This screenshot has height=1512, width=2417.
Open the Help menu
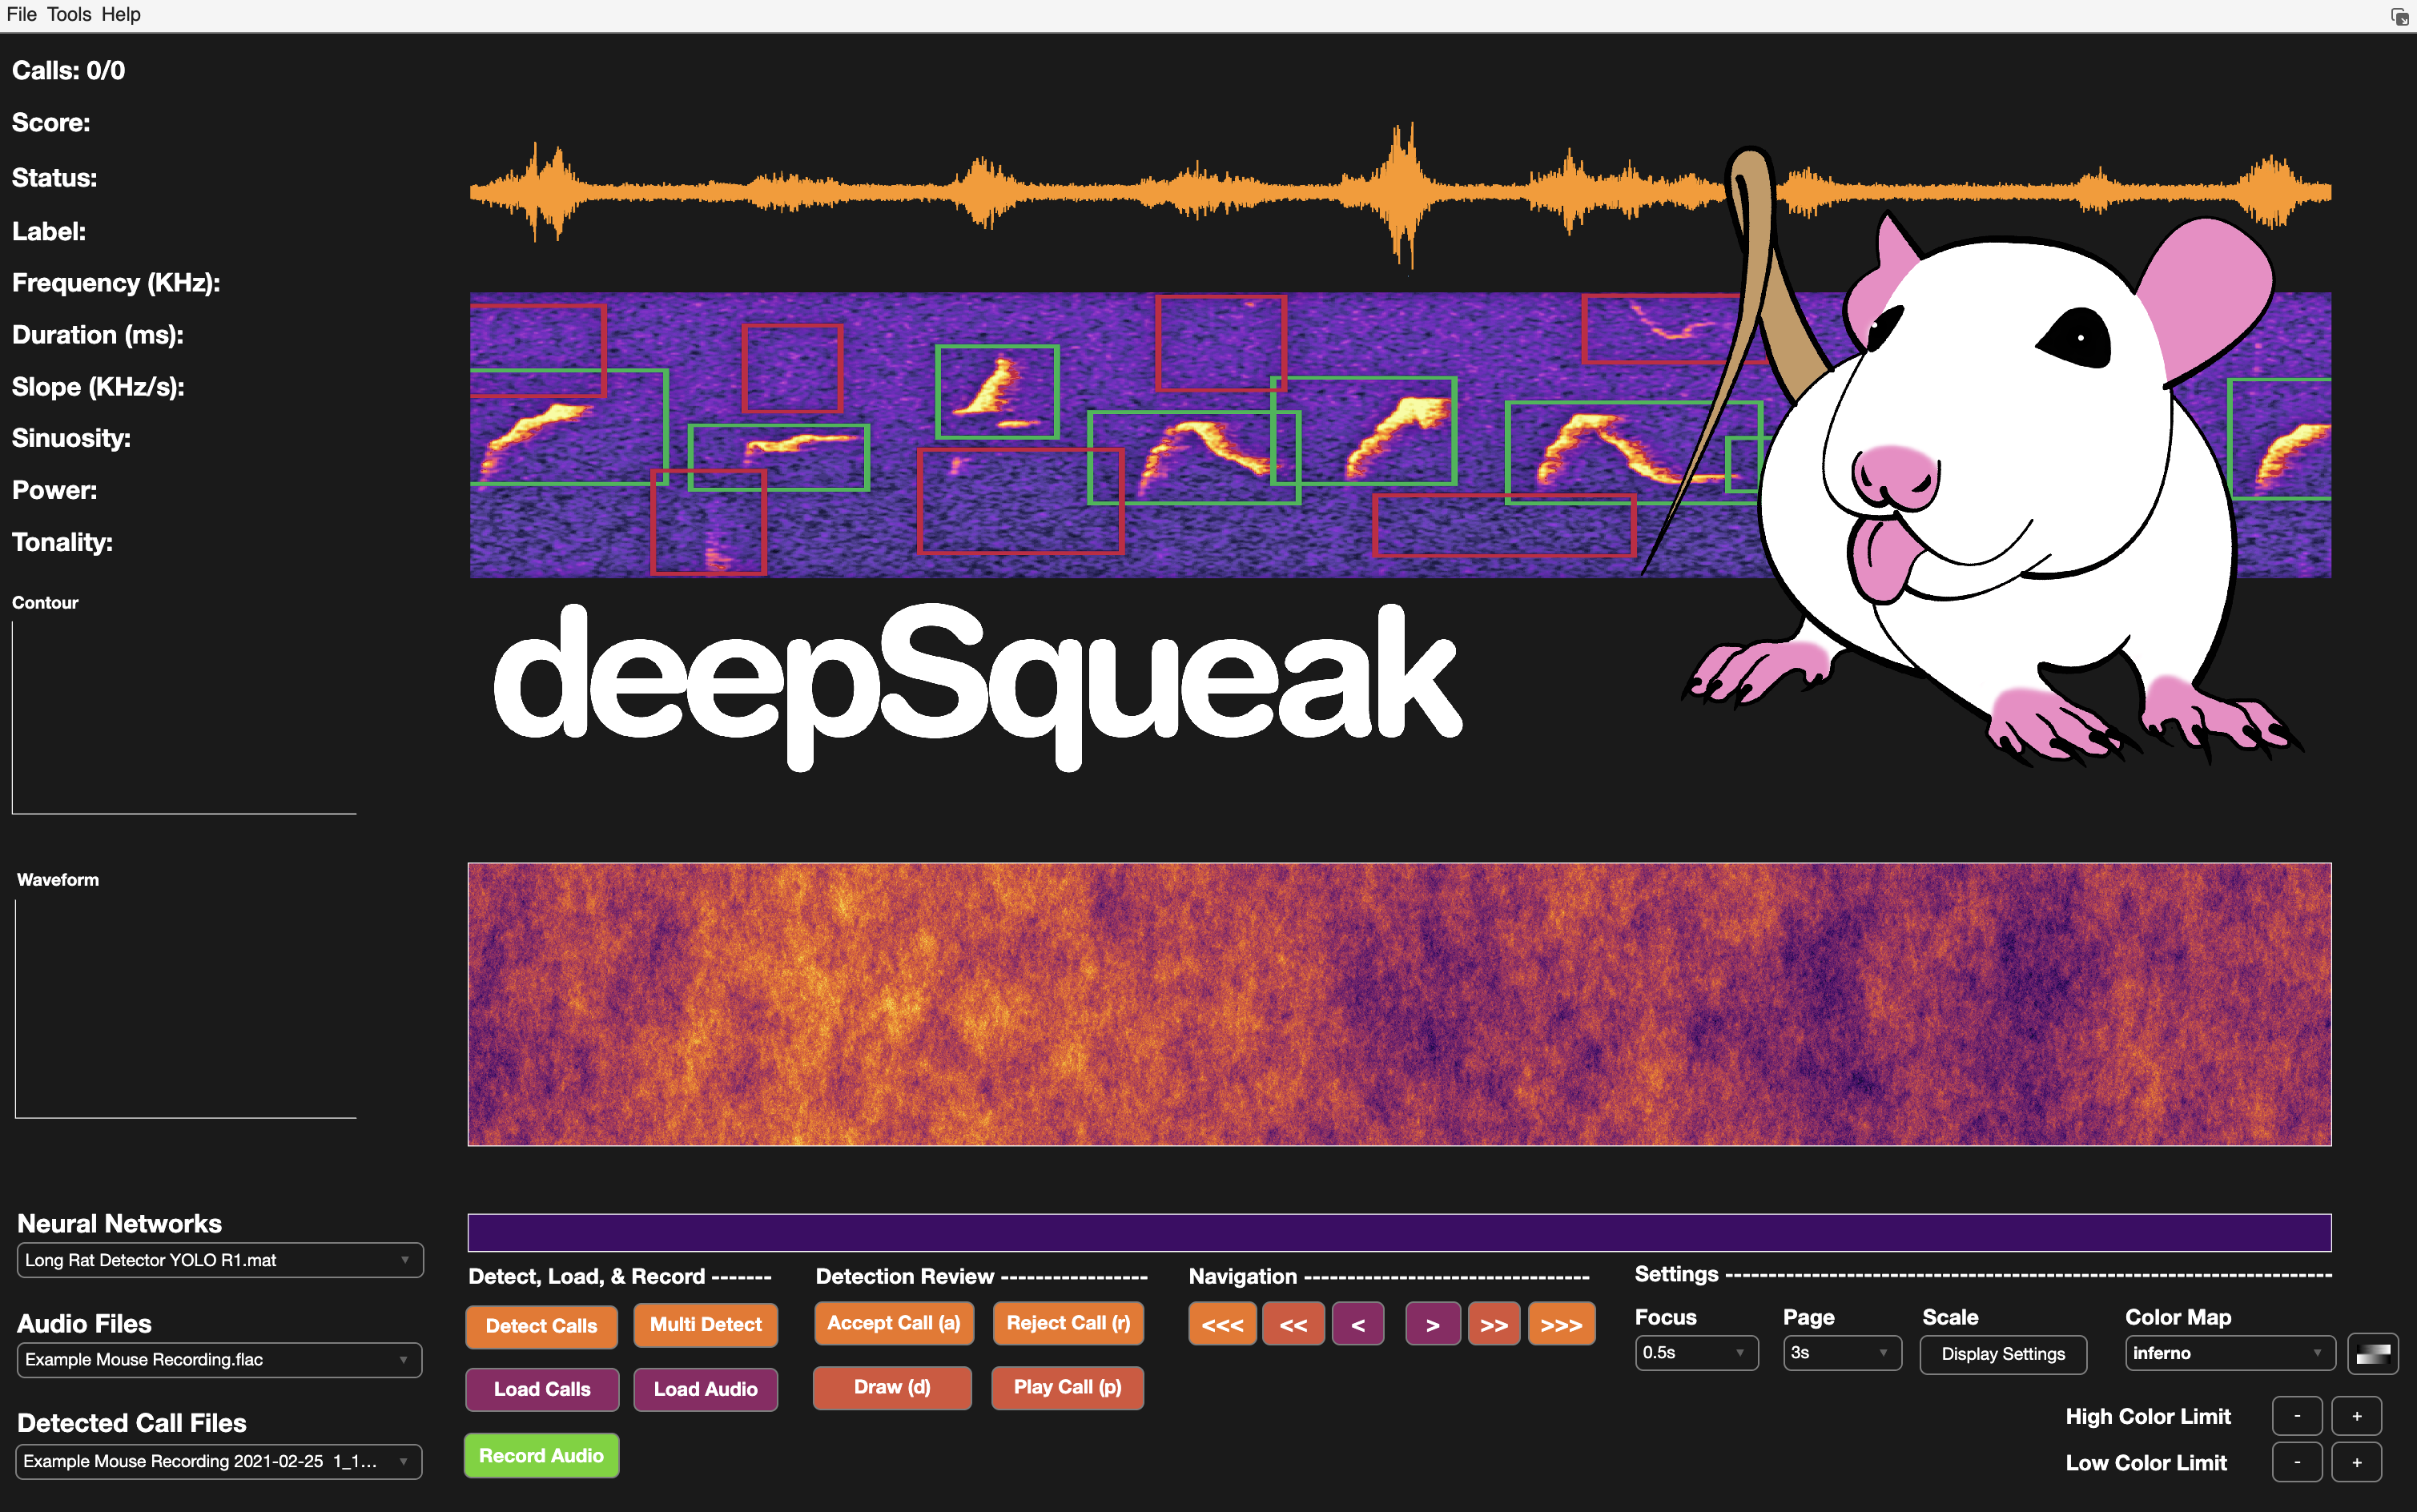[121, 14]
